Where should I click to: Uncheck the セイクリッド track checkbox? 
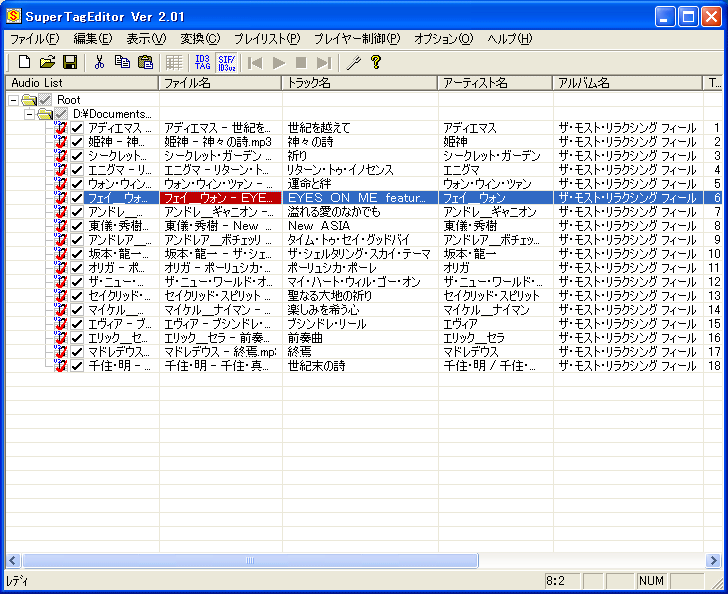[77, 296]
